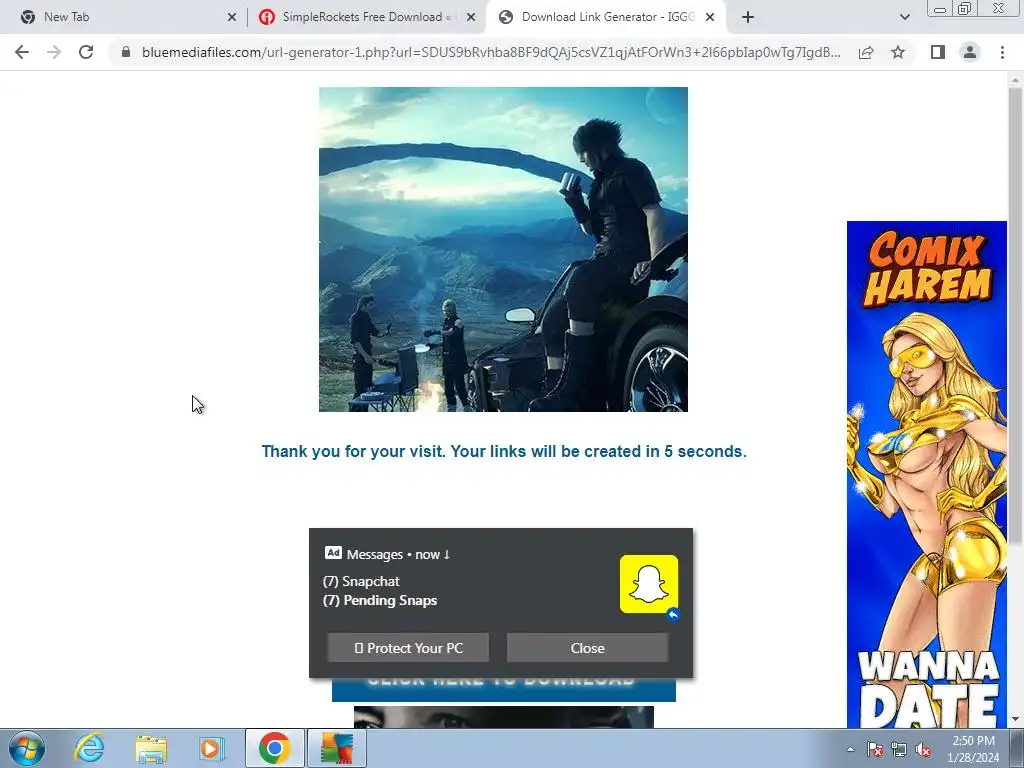This screenshot has height=768, width=1024.
Task: Open the colorful app taskbar icon
Action: (x=337, y=748)
